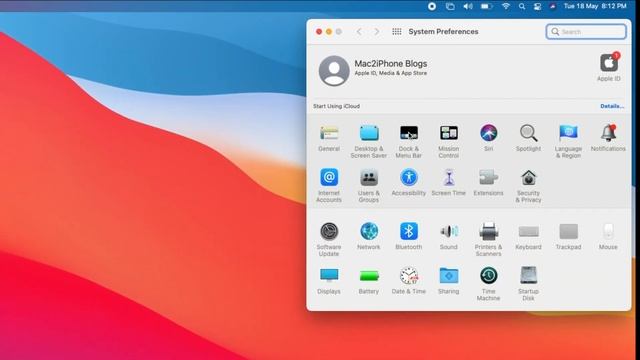Click the date and time in menu bar
This screenshot has height=360, width=640.
[595, 6]
